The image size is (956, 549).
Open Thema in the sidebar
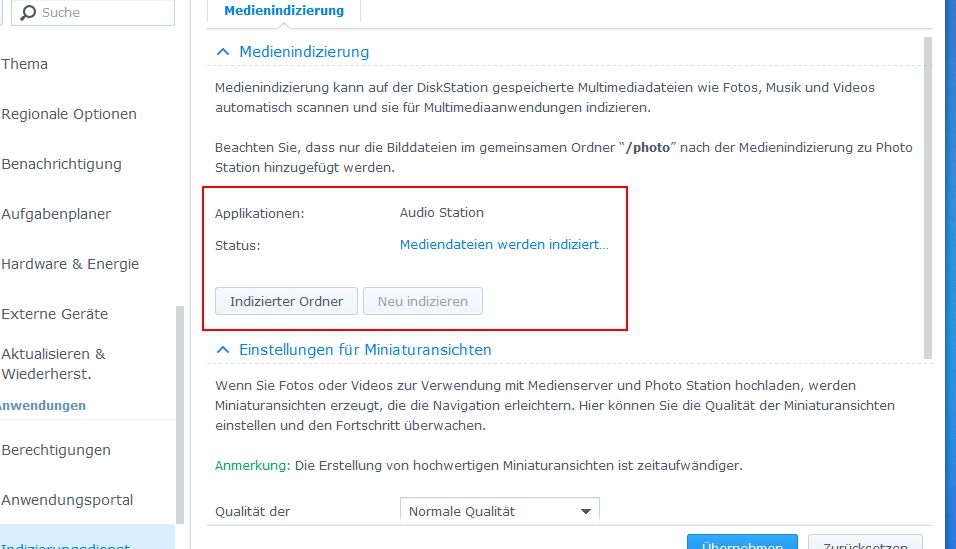pos(24,64)
